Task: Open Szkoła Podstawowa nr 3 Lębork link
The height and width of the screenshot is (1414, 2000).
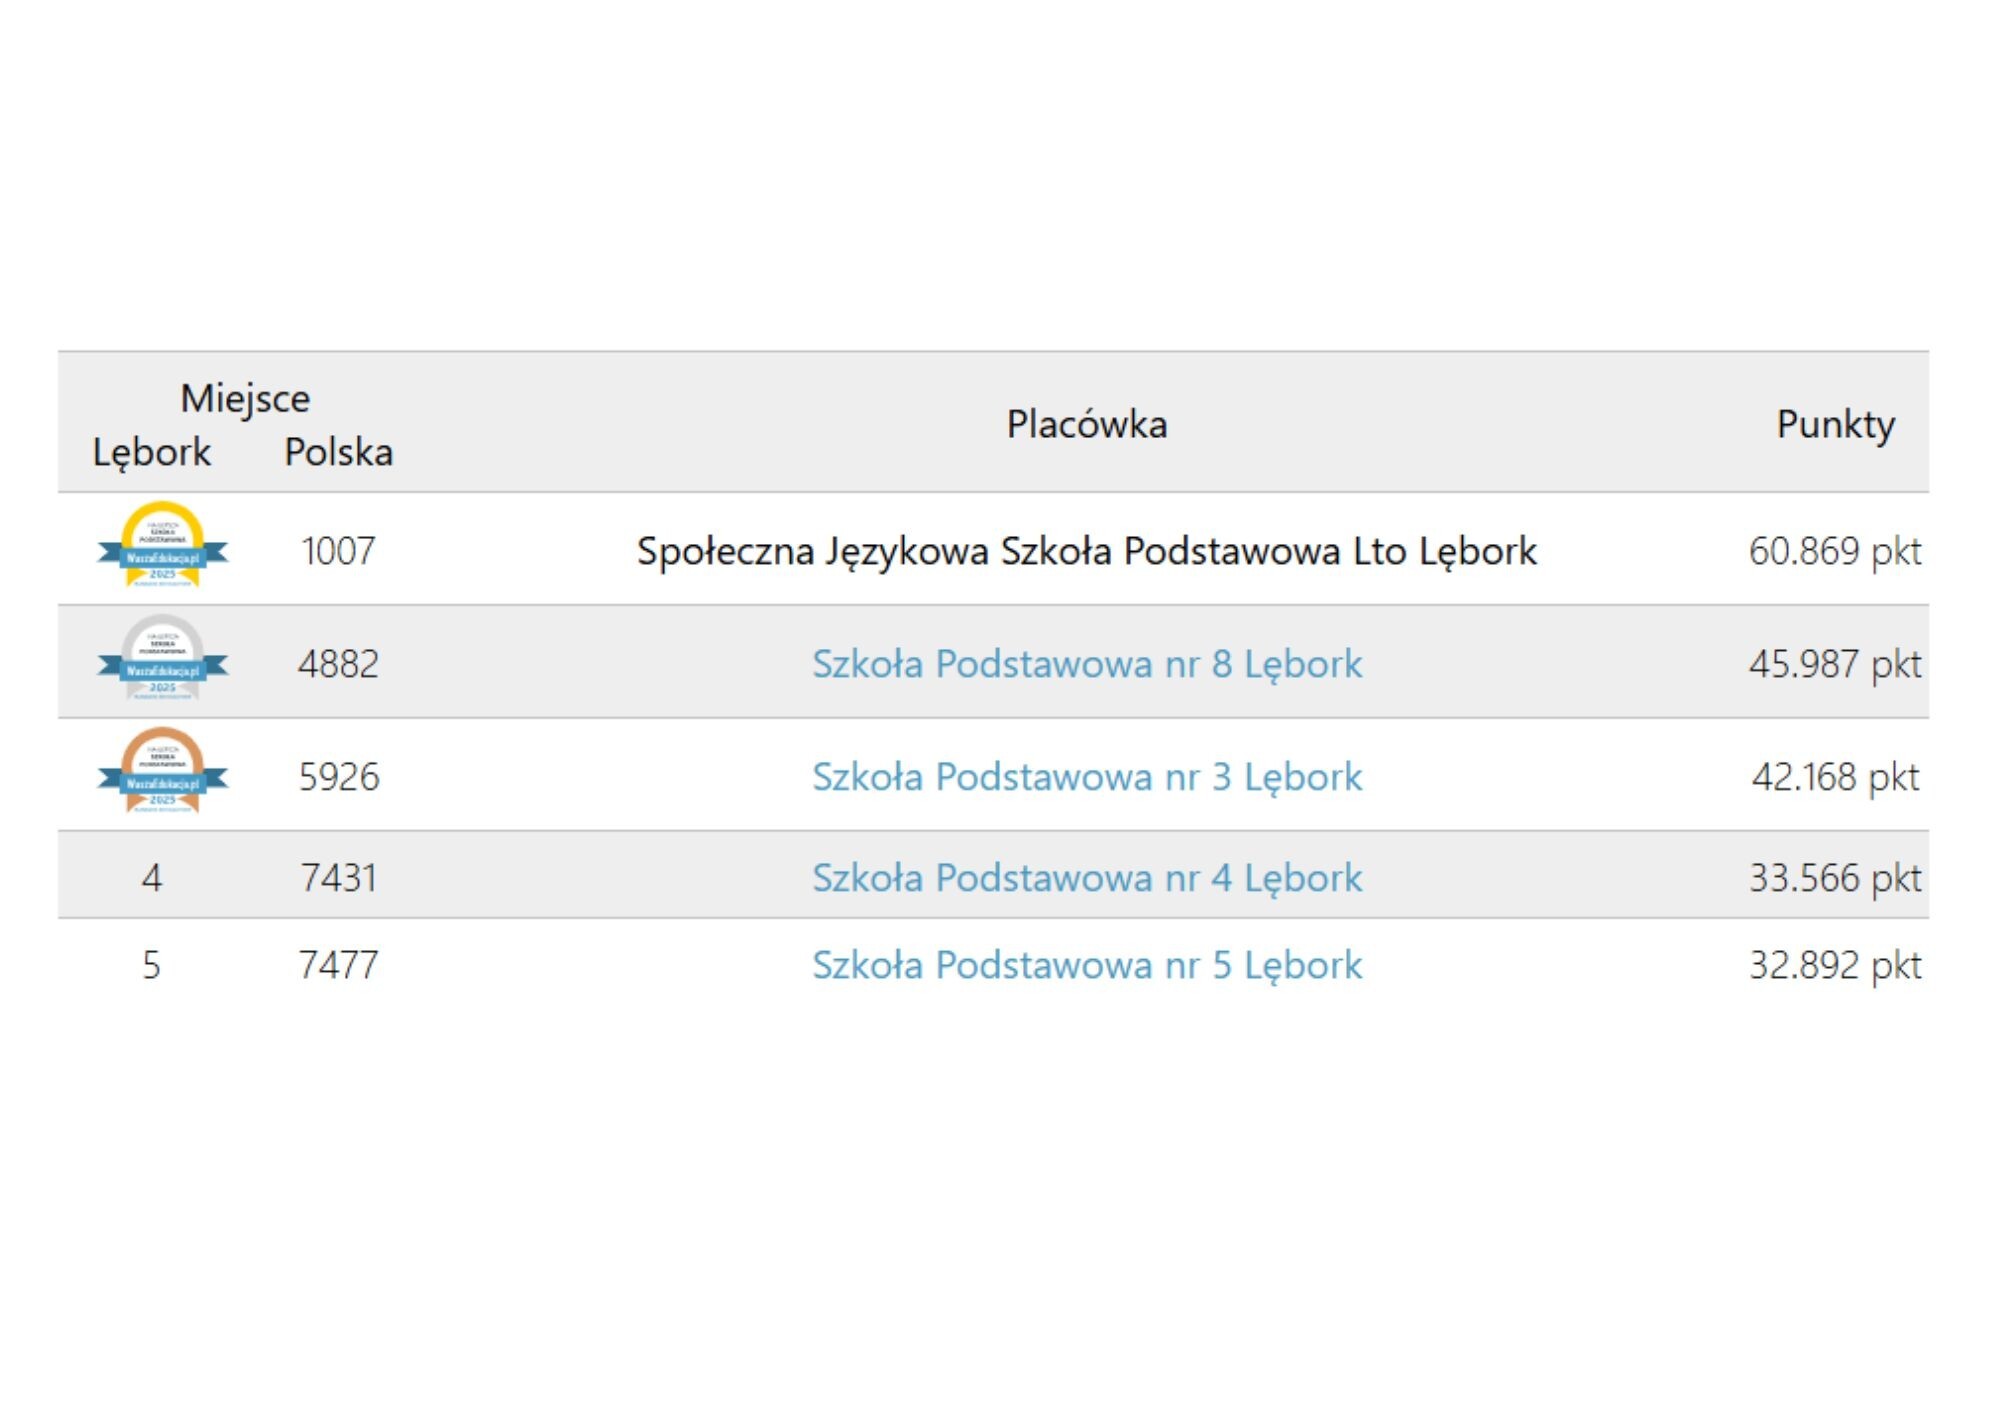Action: point(1086,777)
